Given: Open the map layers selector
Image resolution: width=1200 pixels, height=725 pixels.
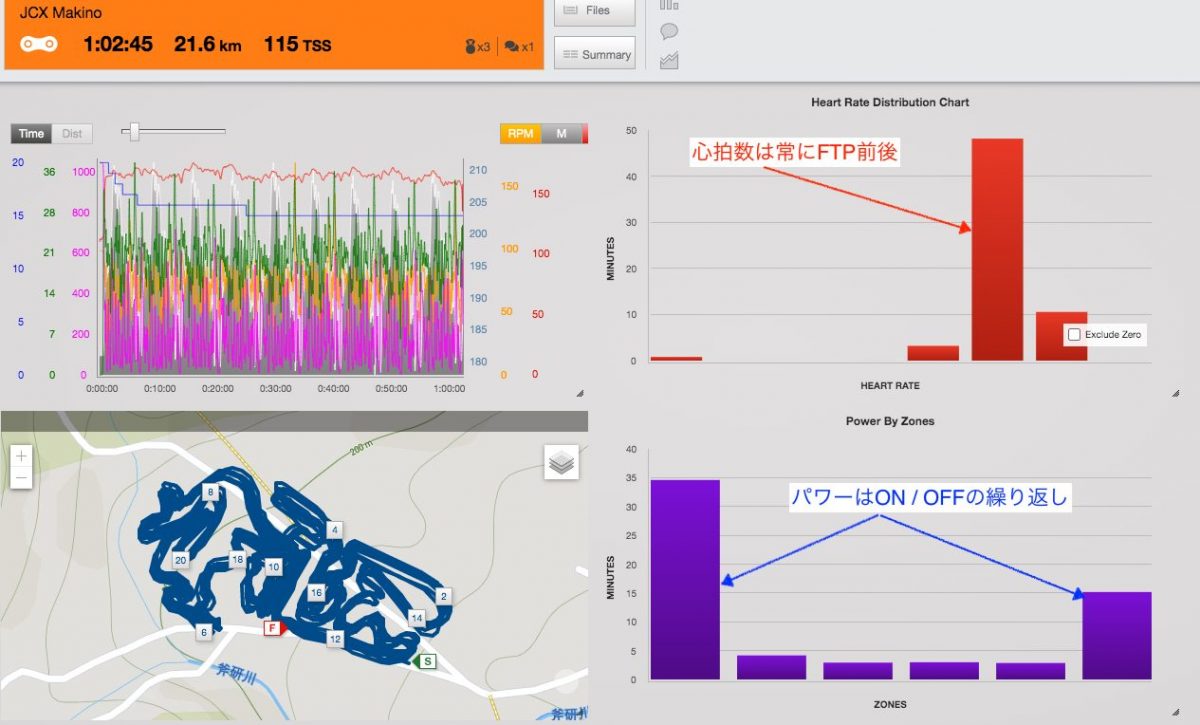Looking at the screenshot, I should 562,463.
